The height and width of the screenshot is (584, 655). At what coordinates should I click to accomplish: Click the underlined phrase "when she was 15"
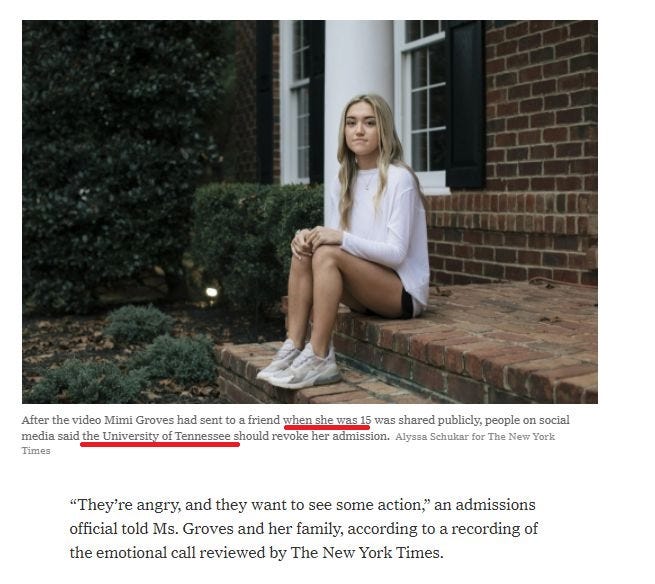coord(327,419)
